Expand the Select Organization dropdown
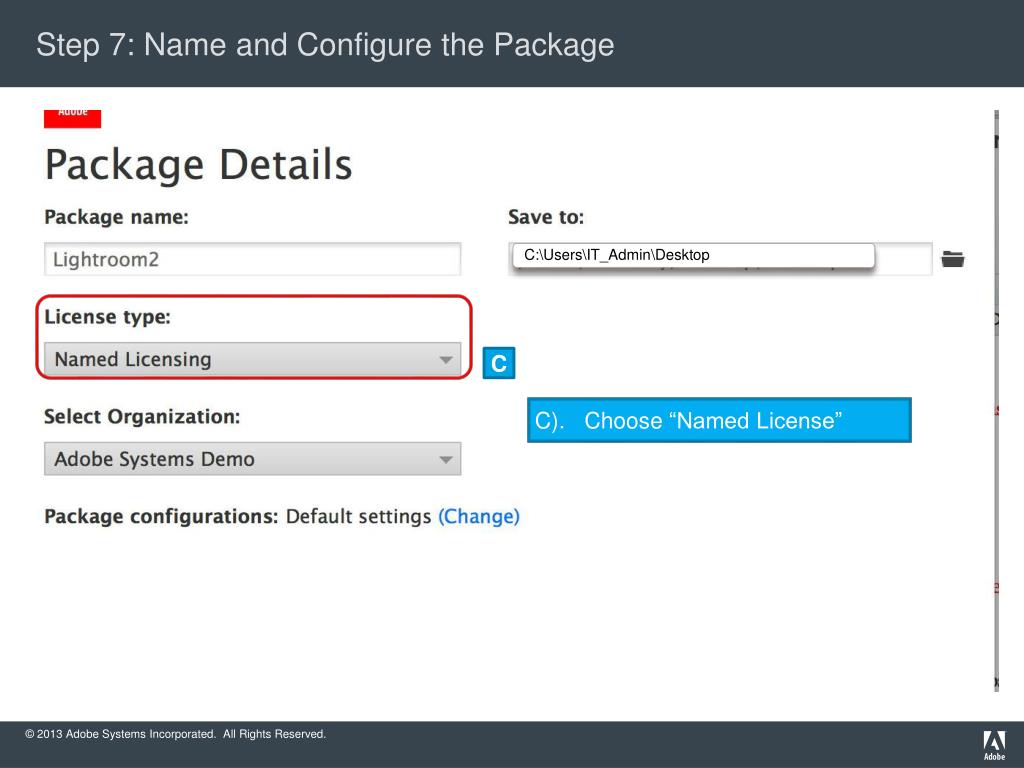 (x=252, y=459)
